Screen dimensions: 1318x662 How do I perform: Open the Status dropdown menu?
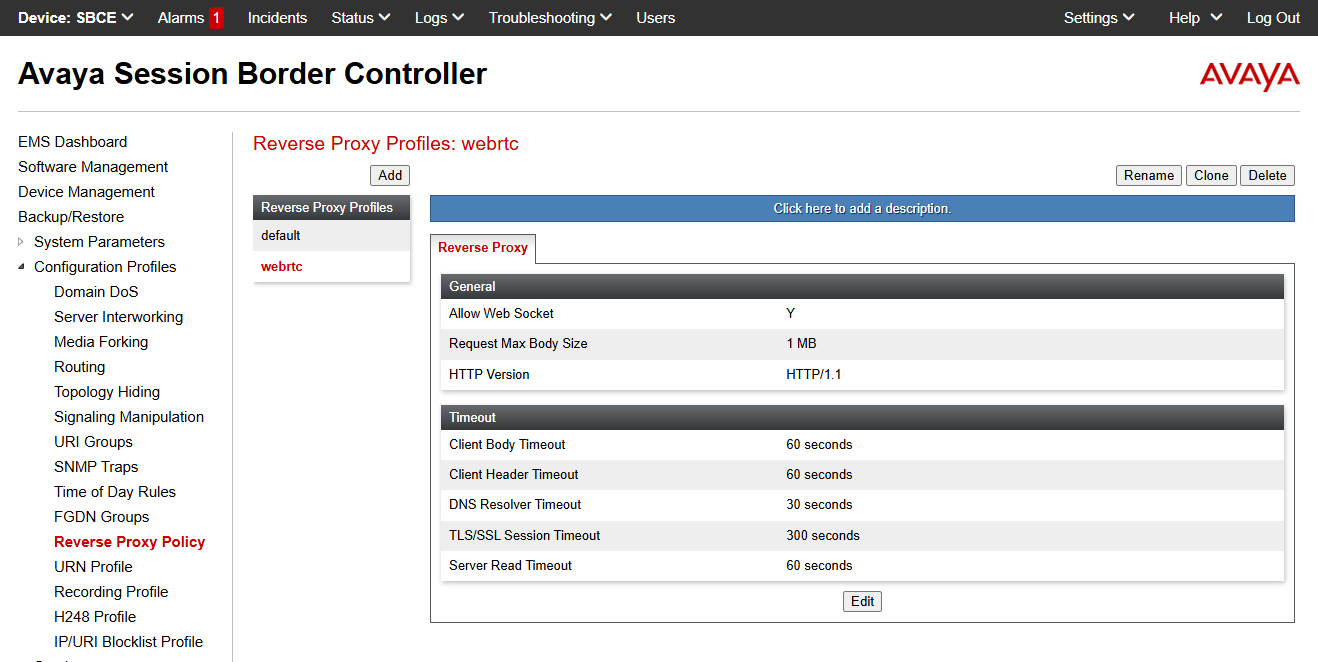pos(360,18)
